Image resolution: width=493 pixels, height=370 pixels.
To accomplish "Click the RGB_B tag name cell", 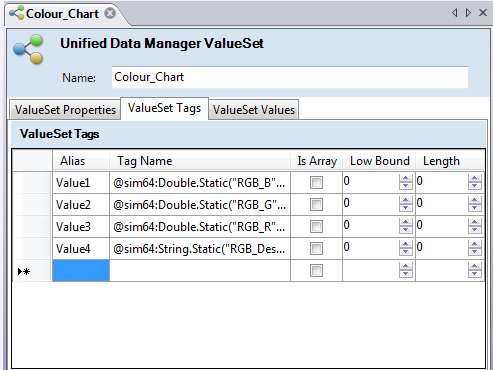I will point(200,182).
